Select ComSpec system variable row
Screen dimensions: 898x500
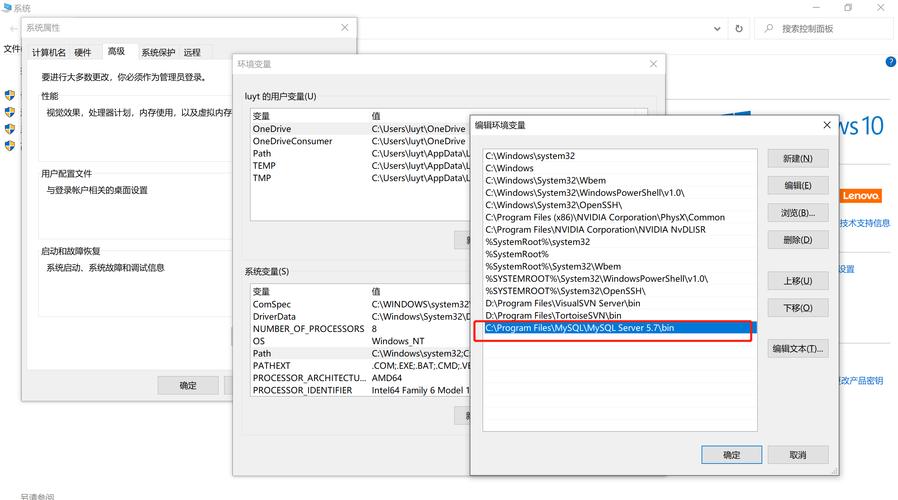click(x=360, y=304)
